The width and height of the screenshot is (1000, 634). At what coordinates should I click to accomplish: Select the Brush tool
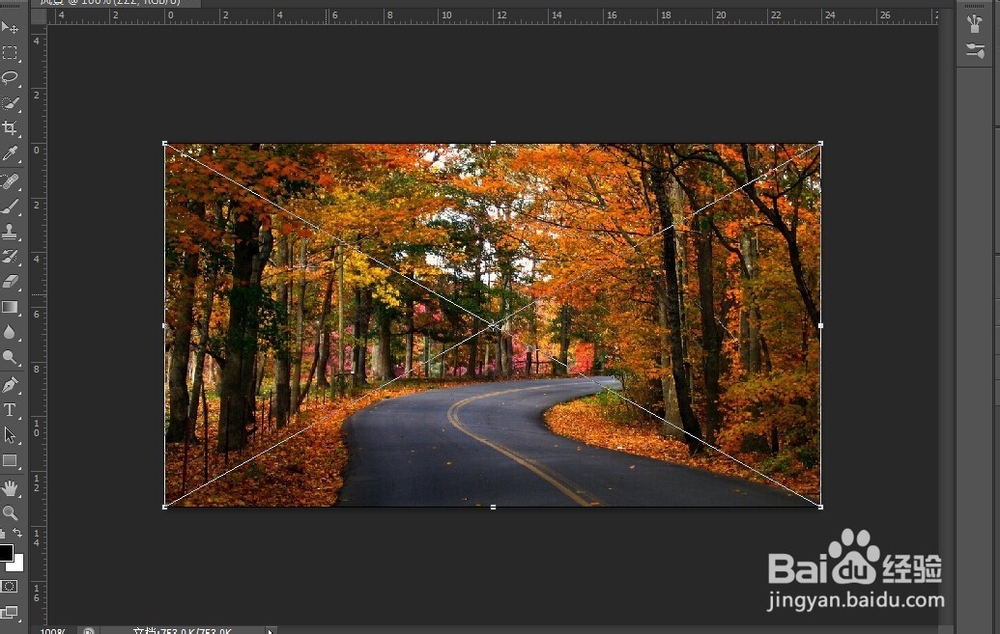point(10,207)
